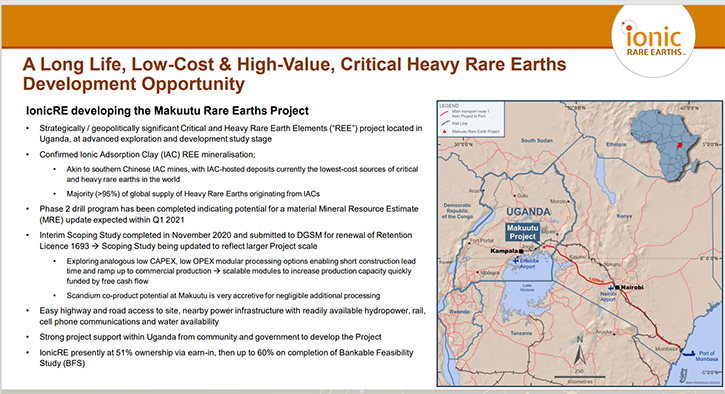Click the north arrow compass symbol
The height and width of the screenshot is (394, 725).
click(579, 351)
